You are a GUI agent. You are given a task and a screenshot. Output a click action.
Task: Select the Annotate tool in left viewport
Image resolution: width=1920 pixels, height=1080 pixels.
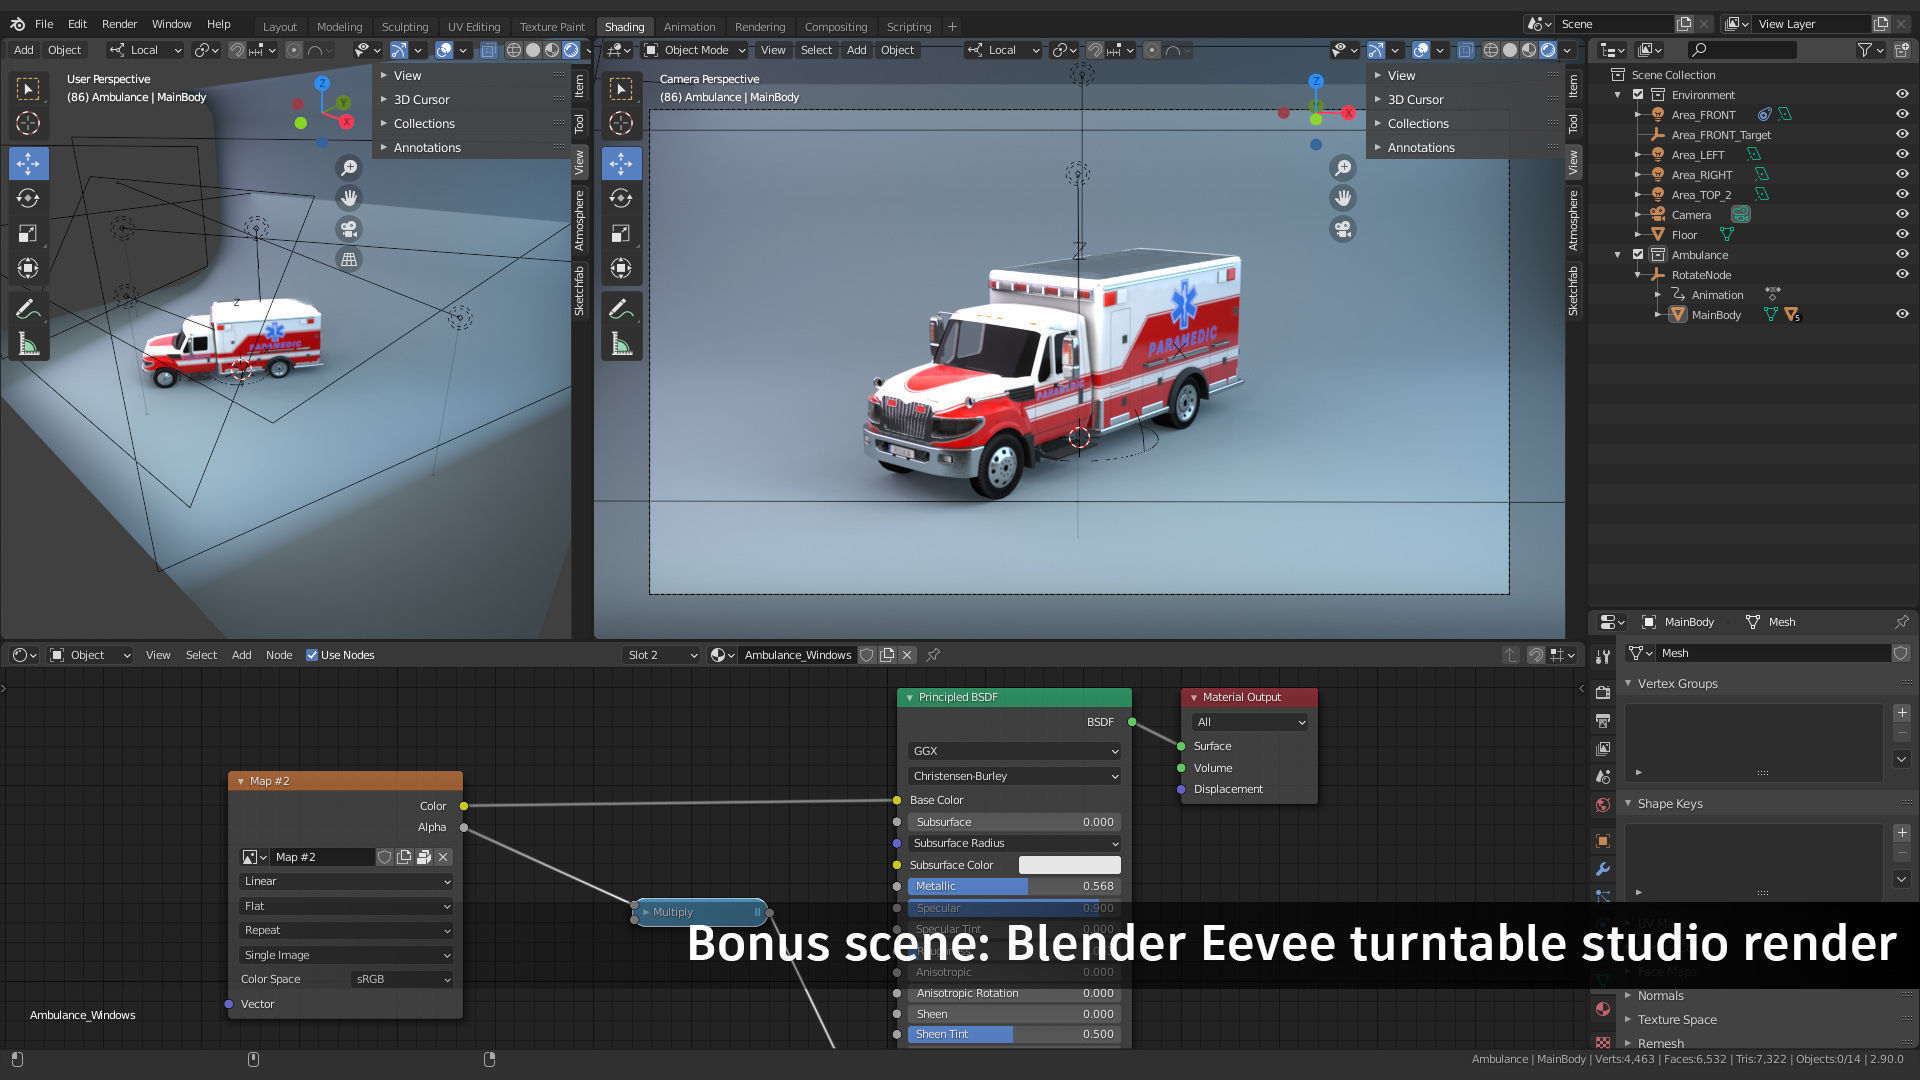(28, 309)
